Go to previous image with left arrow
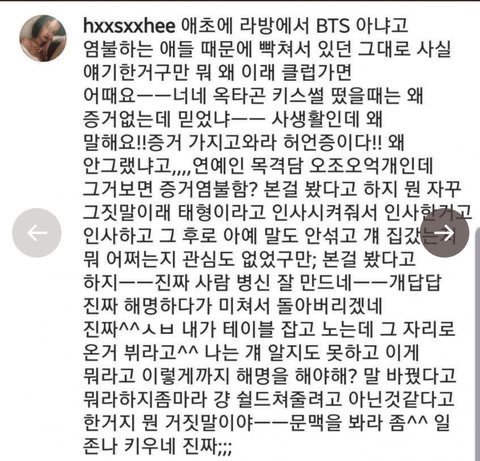The width and height of the screenshot is (480, 461). [37, 233]
